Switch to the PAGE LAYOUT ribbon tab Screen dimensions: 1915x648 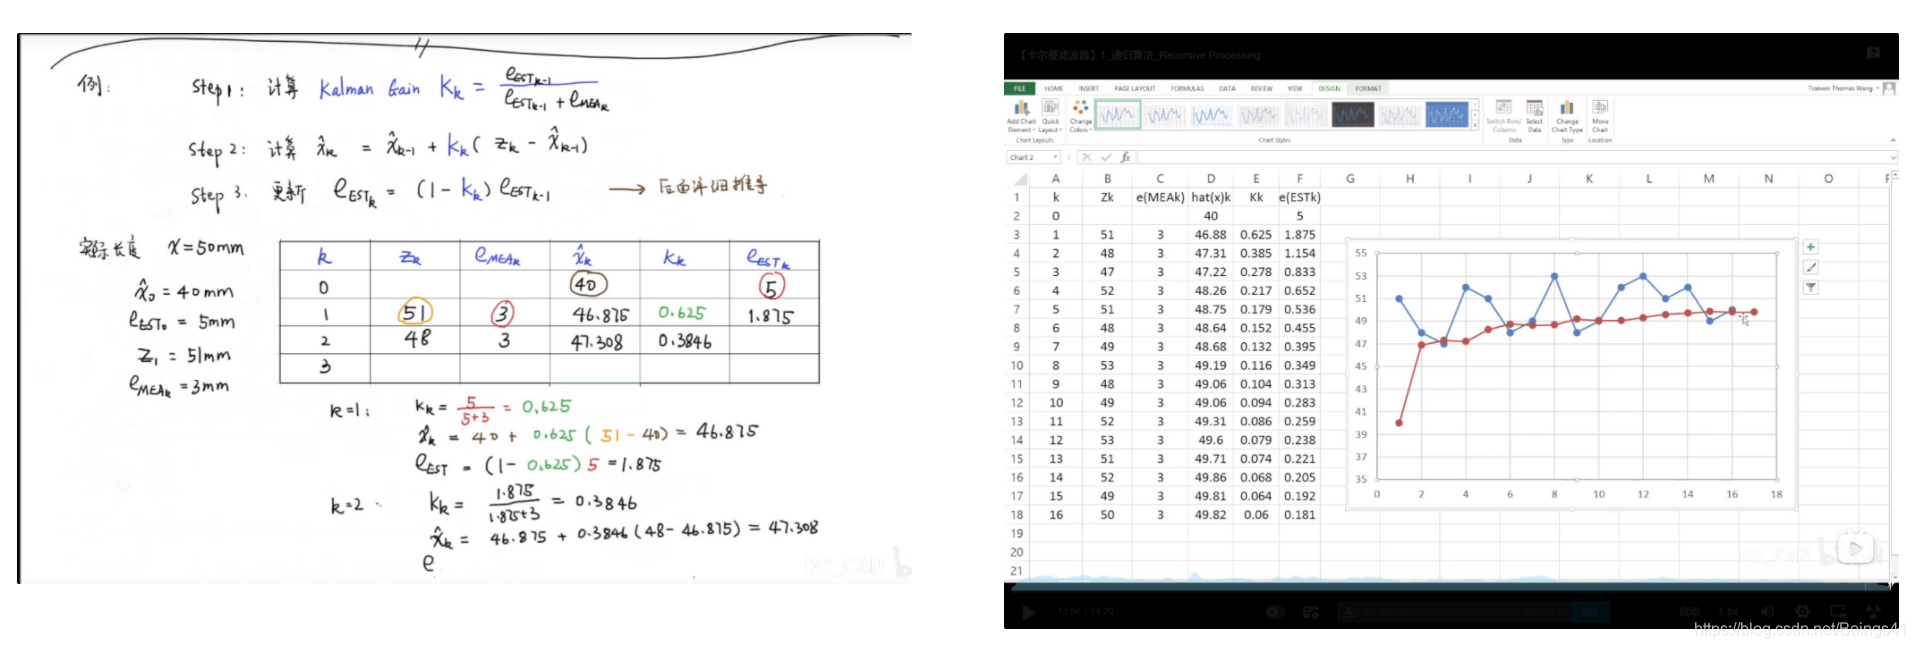click(1135, 88)
